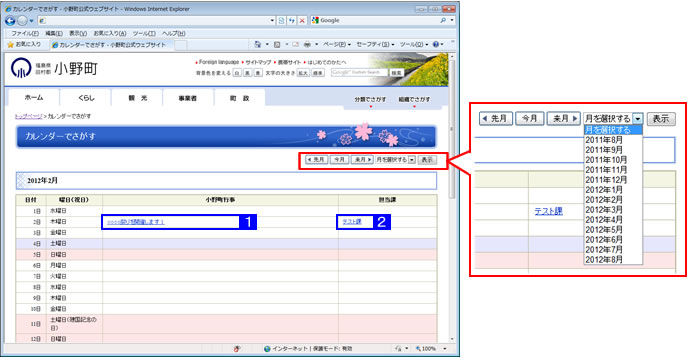Choose 2012年3月 from the open month list
Image resolution: width=691 pixels, height=364 pixels.
point(604,210)
